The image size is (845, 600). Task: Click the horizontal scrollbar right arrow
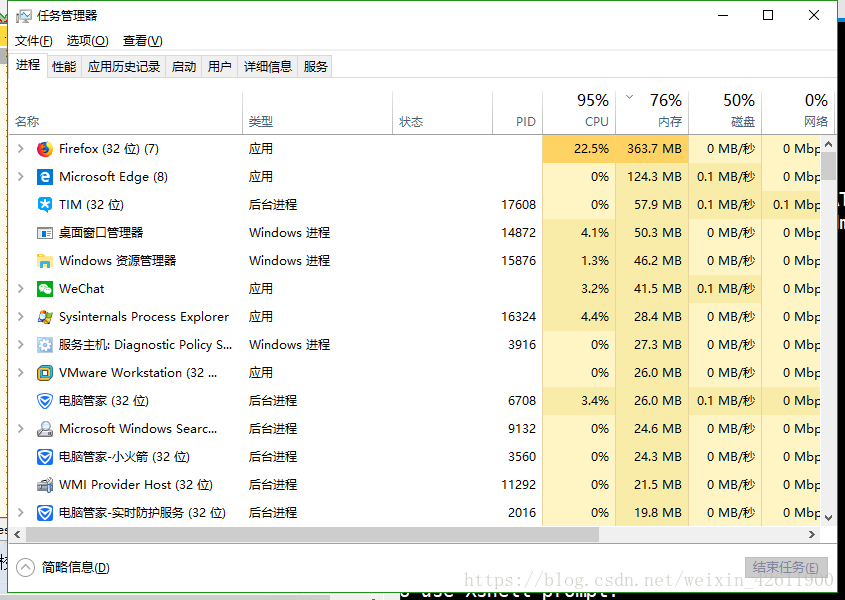pyautogui.click(x=812, y=535)
